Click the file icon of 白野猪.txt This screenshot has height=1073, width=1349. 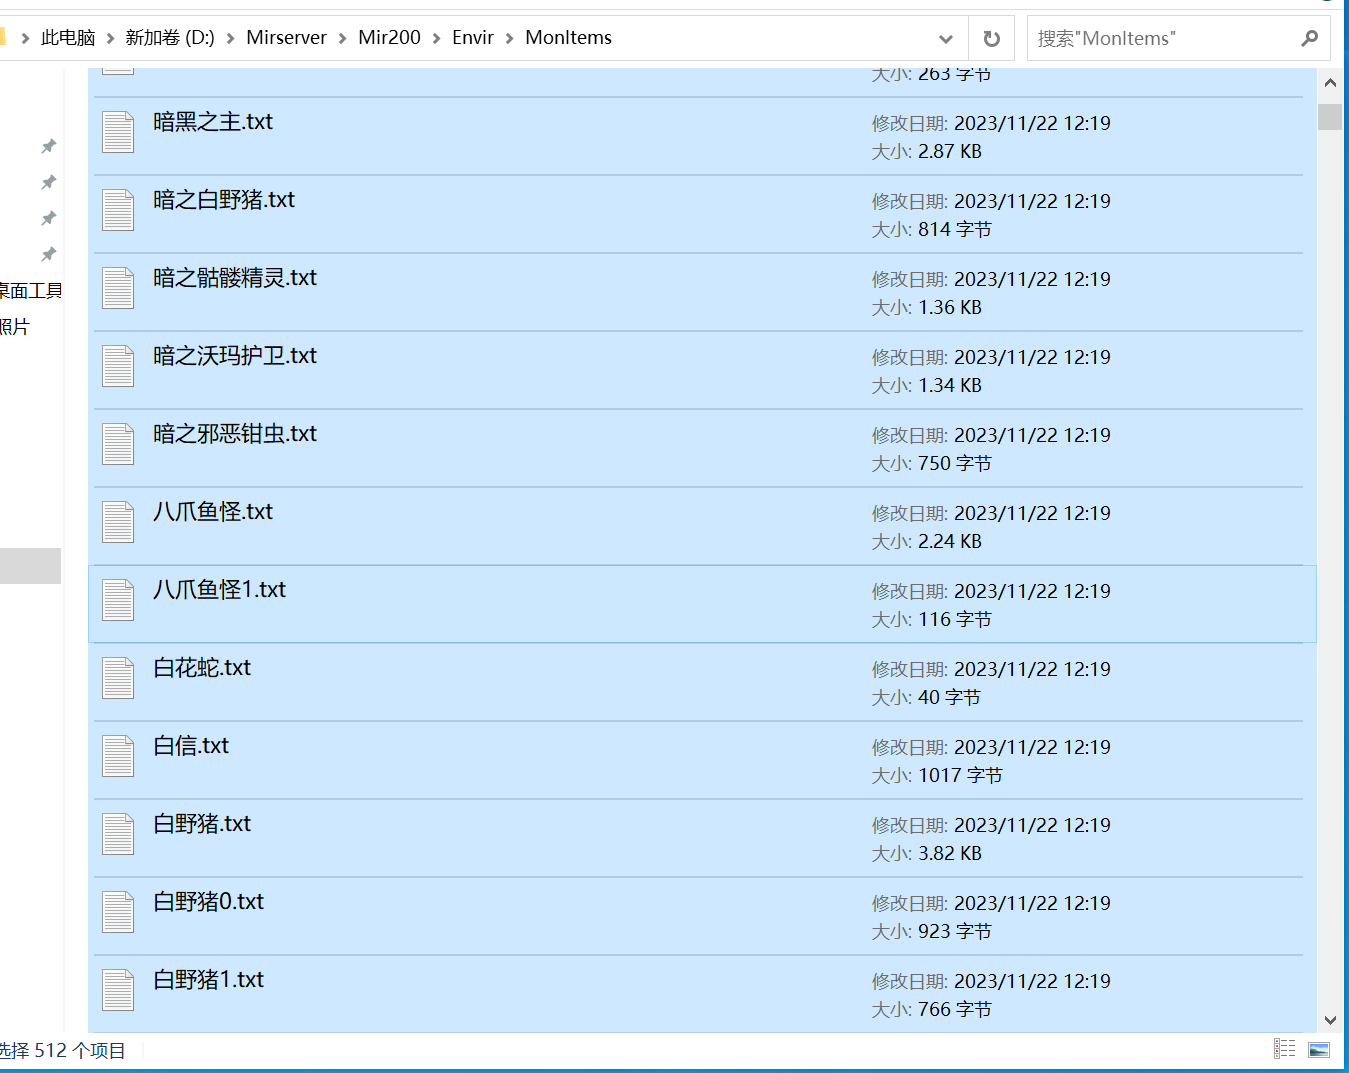[x=118, y=834]
